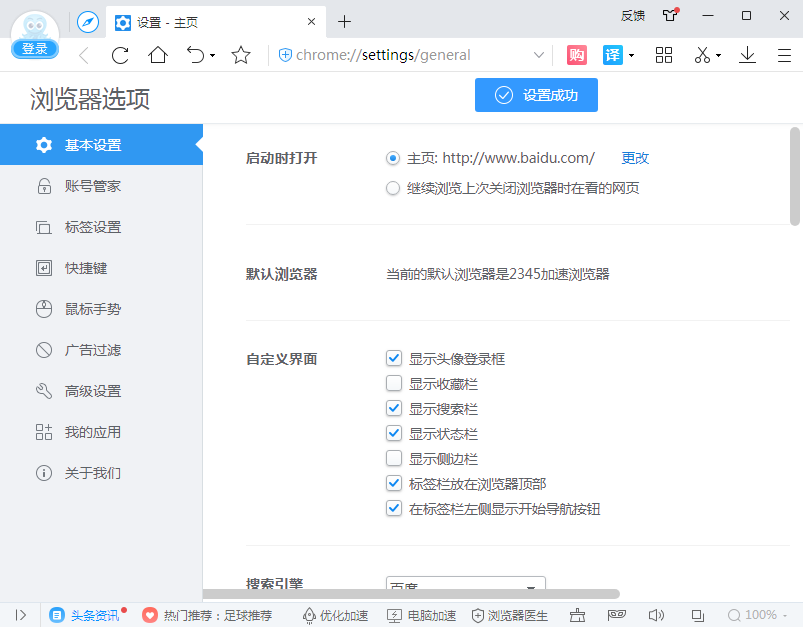
Task: Close the 设置 - 主页 tab
Action: [x=311, y=22]
